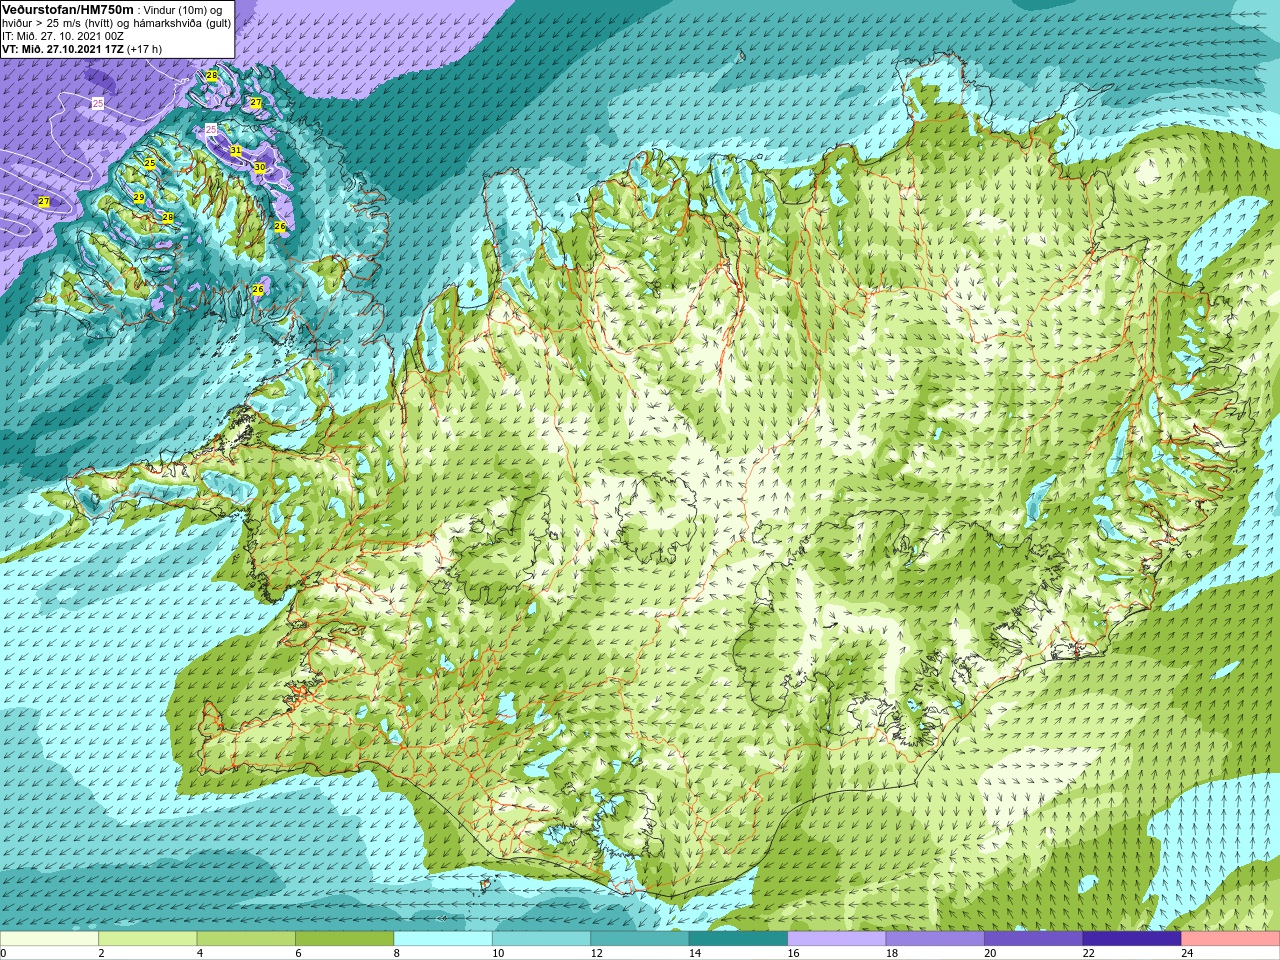
Task: Click the 'VT: Mið. 27.10.2021 17Z' valid time
Action: [62, 49]
